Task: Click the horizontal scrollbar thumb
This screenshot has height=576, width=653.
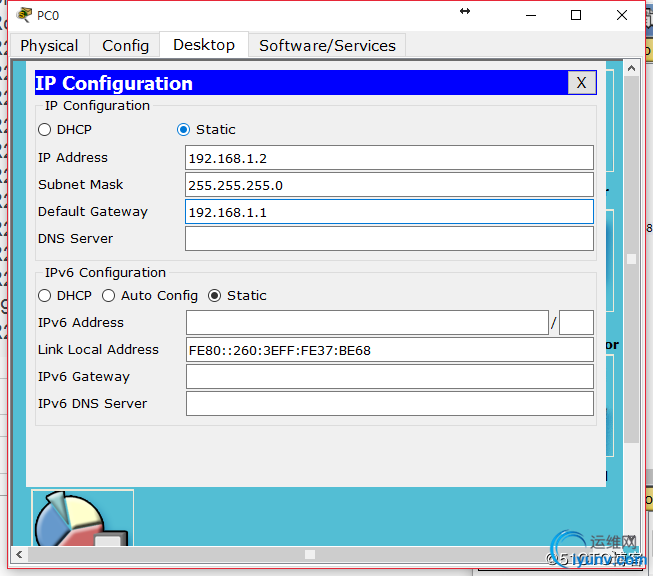Action: click(x=310, y=554)
